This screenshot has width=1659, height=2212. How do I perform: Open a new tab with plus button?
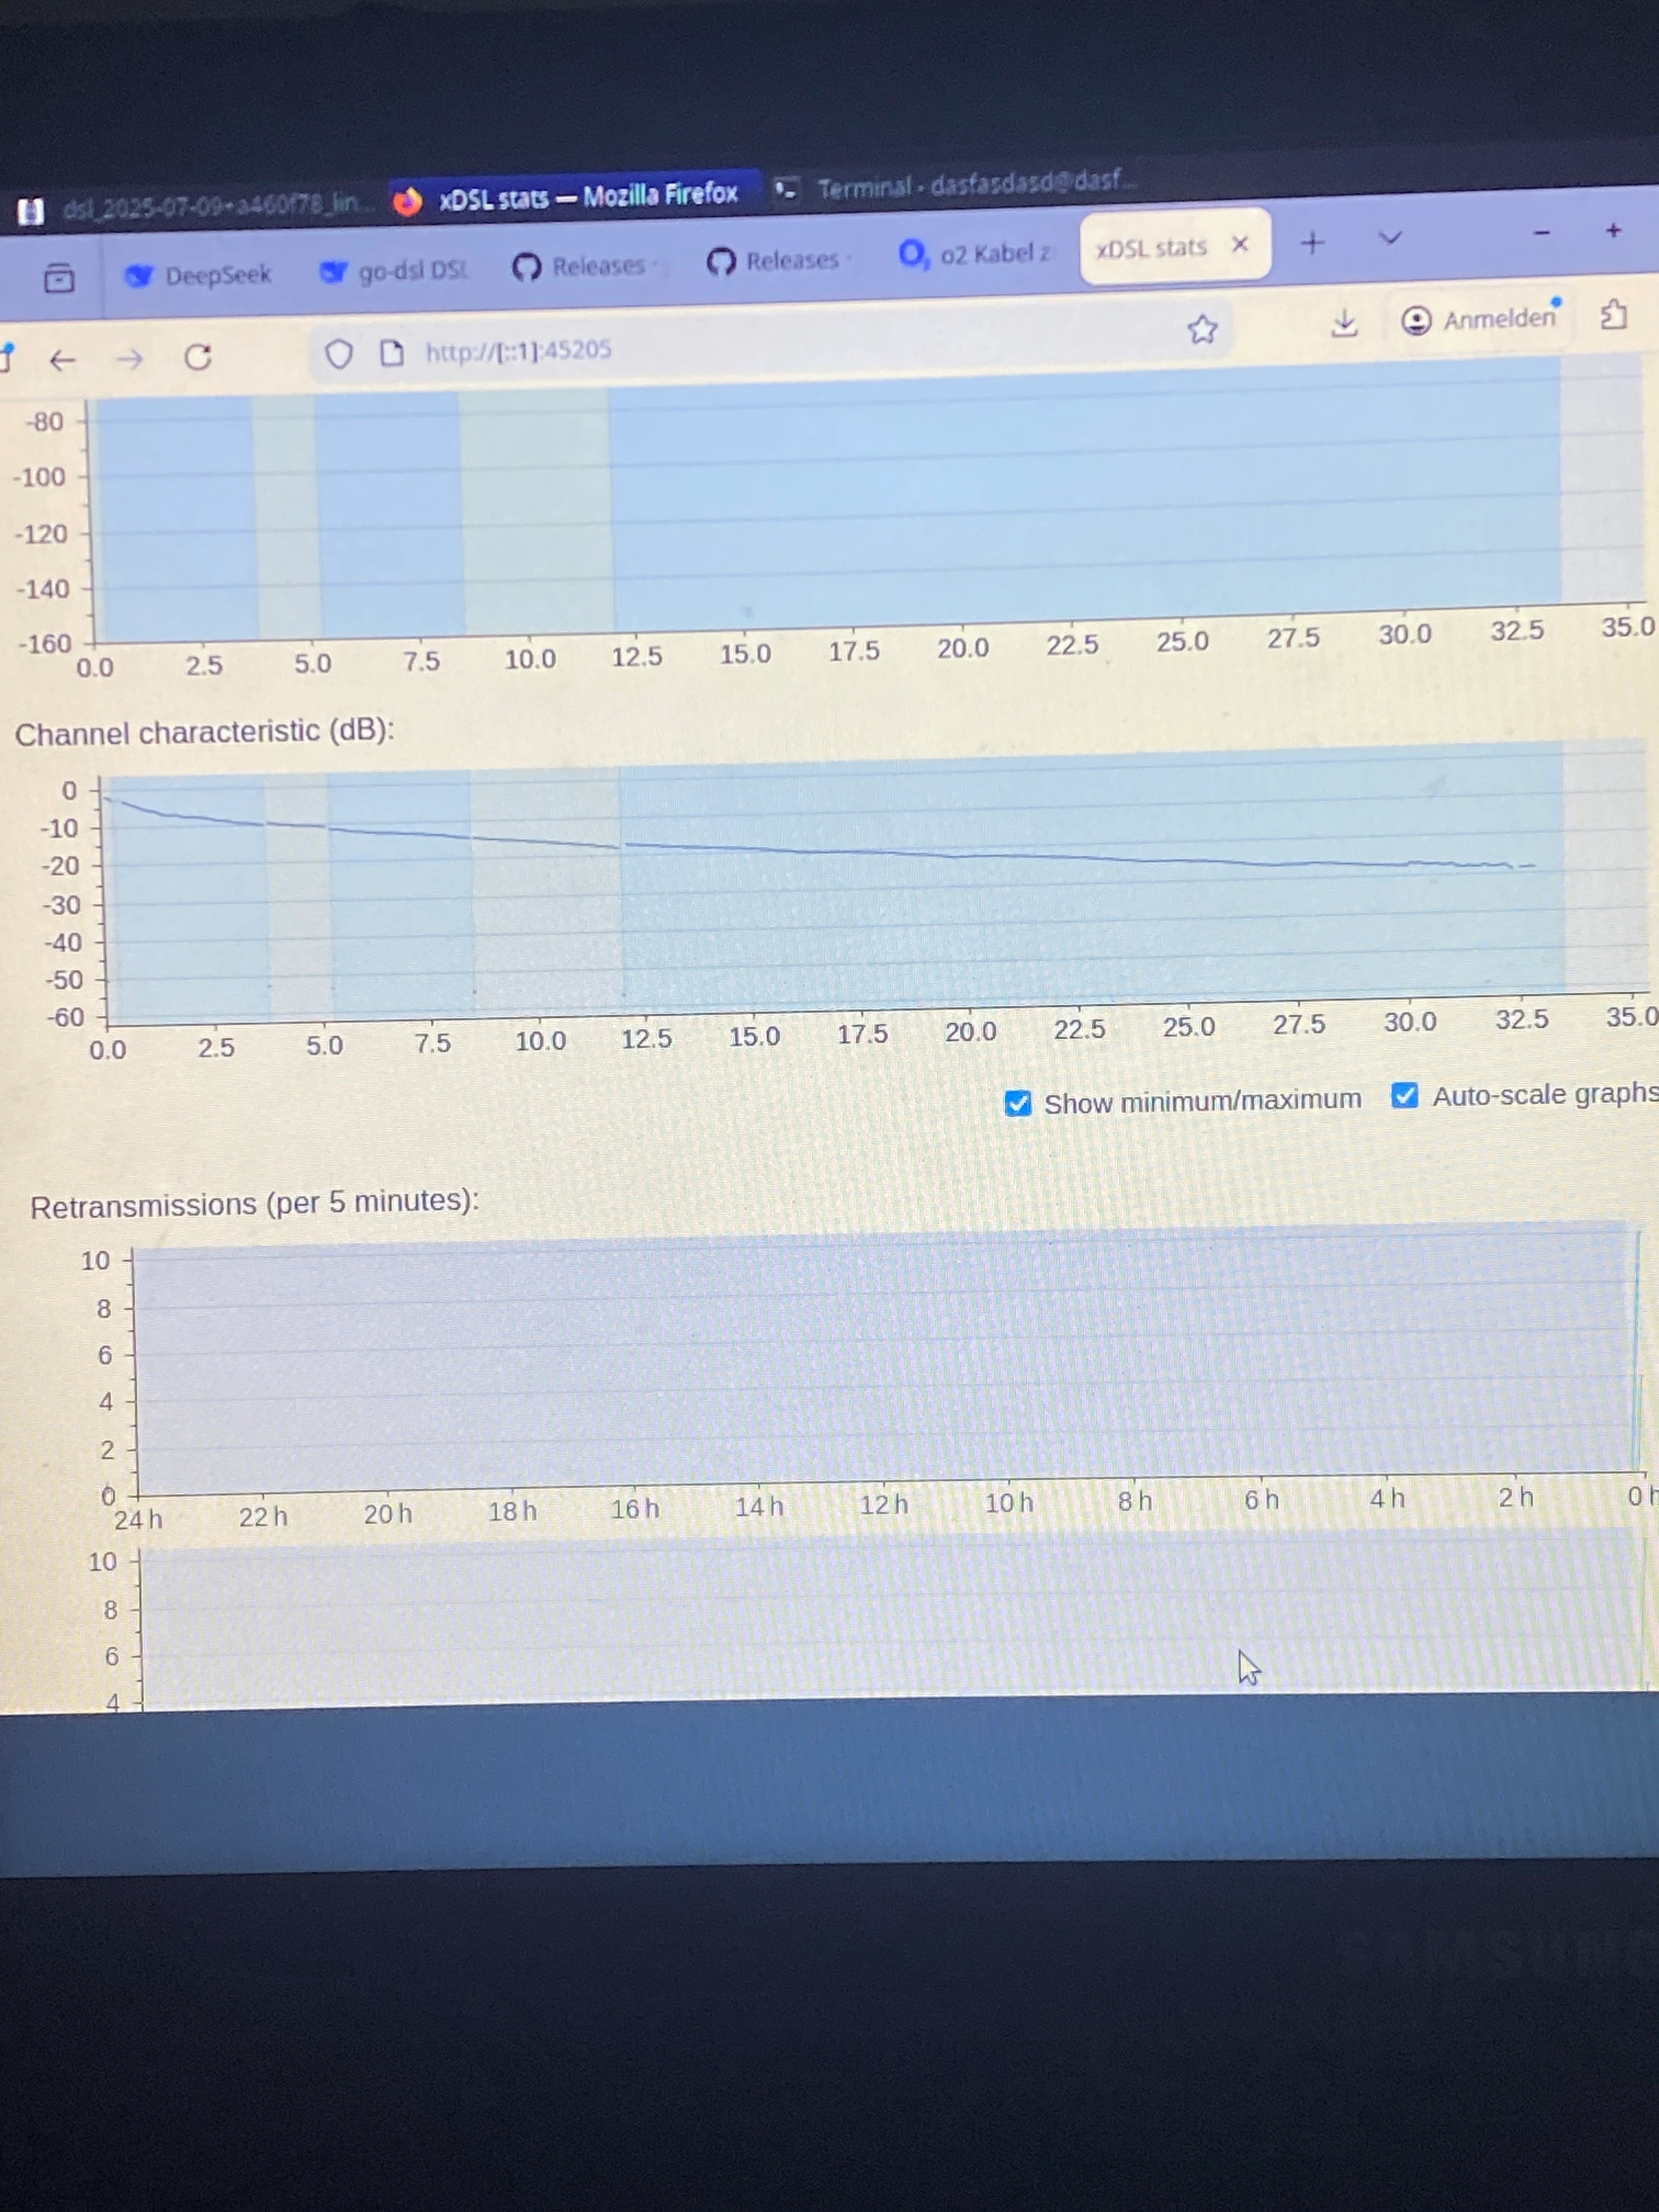[1313, 242]
